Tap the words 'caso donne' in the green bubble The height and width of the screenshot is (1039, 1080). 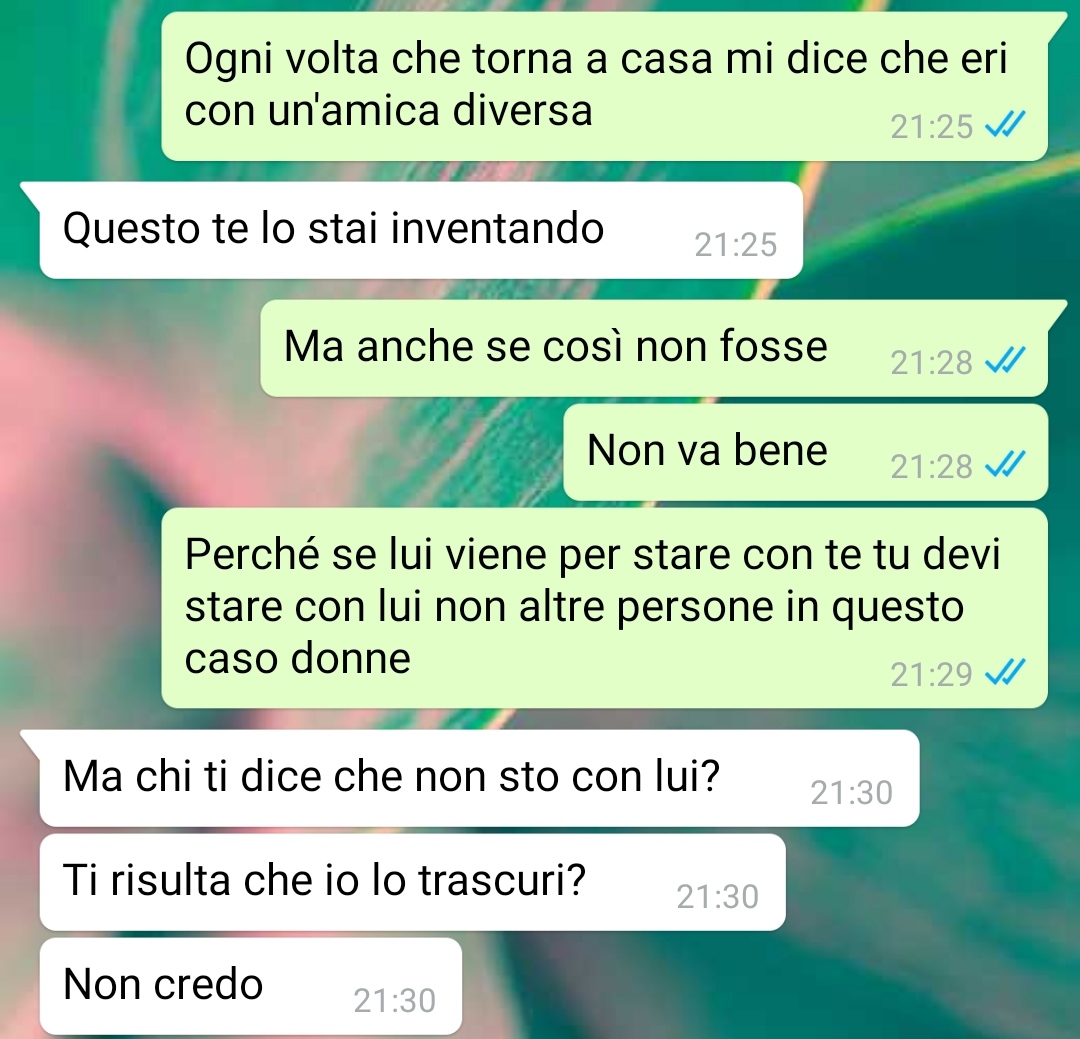(x=298, y=658)
